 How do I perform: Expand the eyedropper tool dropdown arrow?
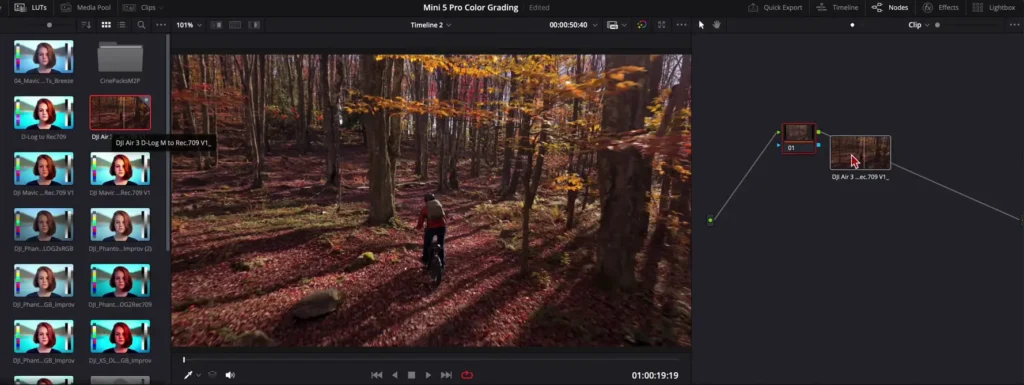coord(199,375)
